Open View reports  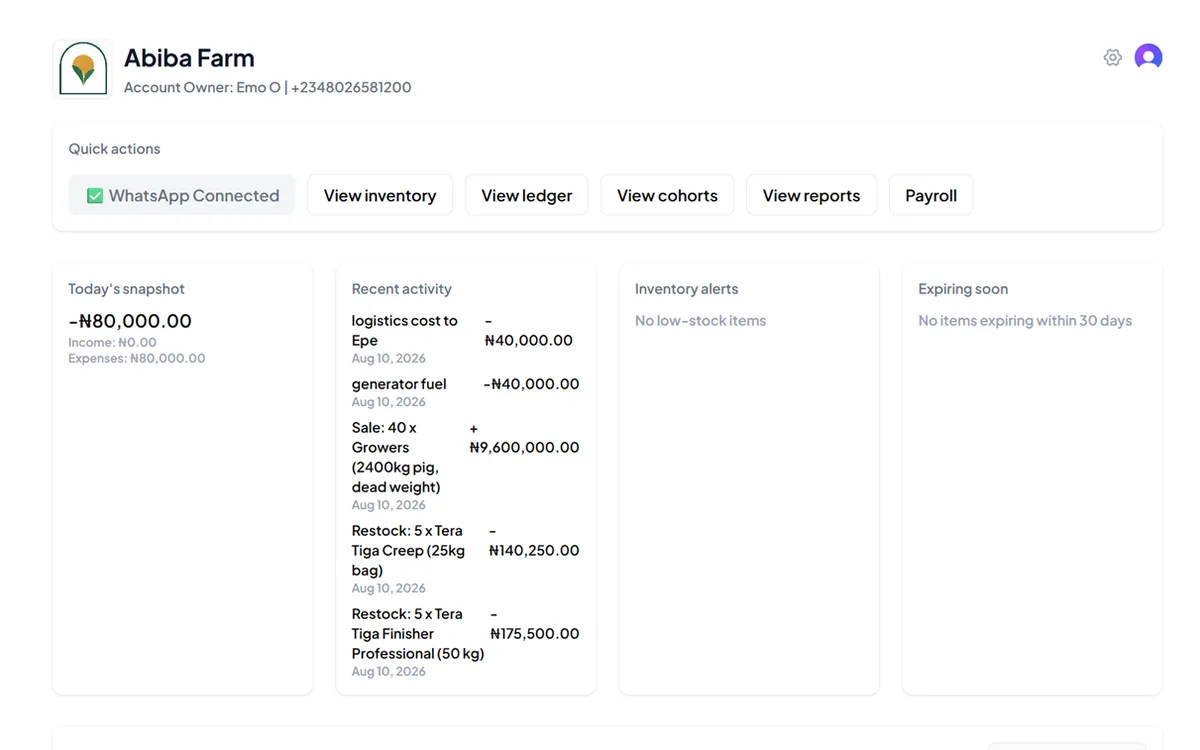[811, 195]
